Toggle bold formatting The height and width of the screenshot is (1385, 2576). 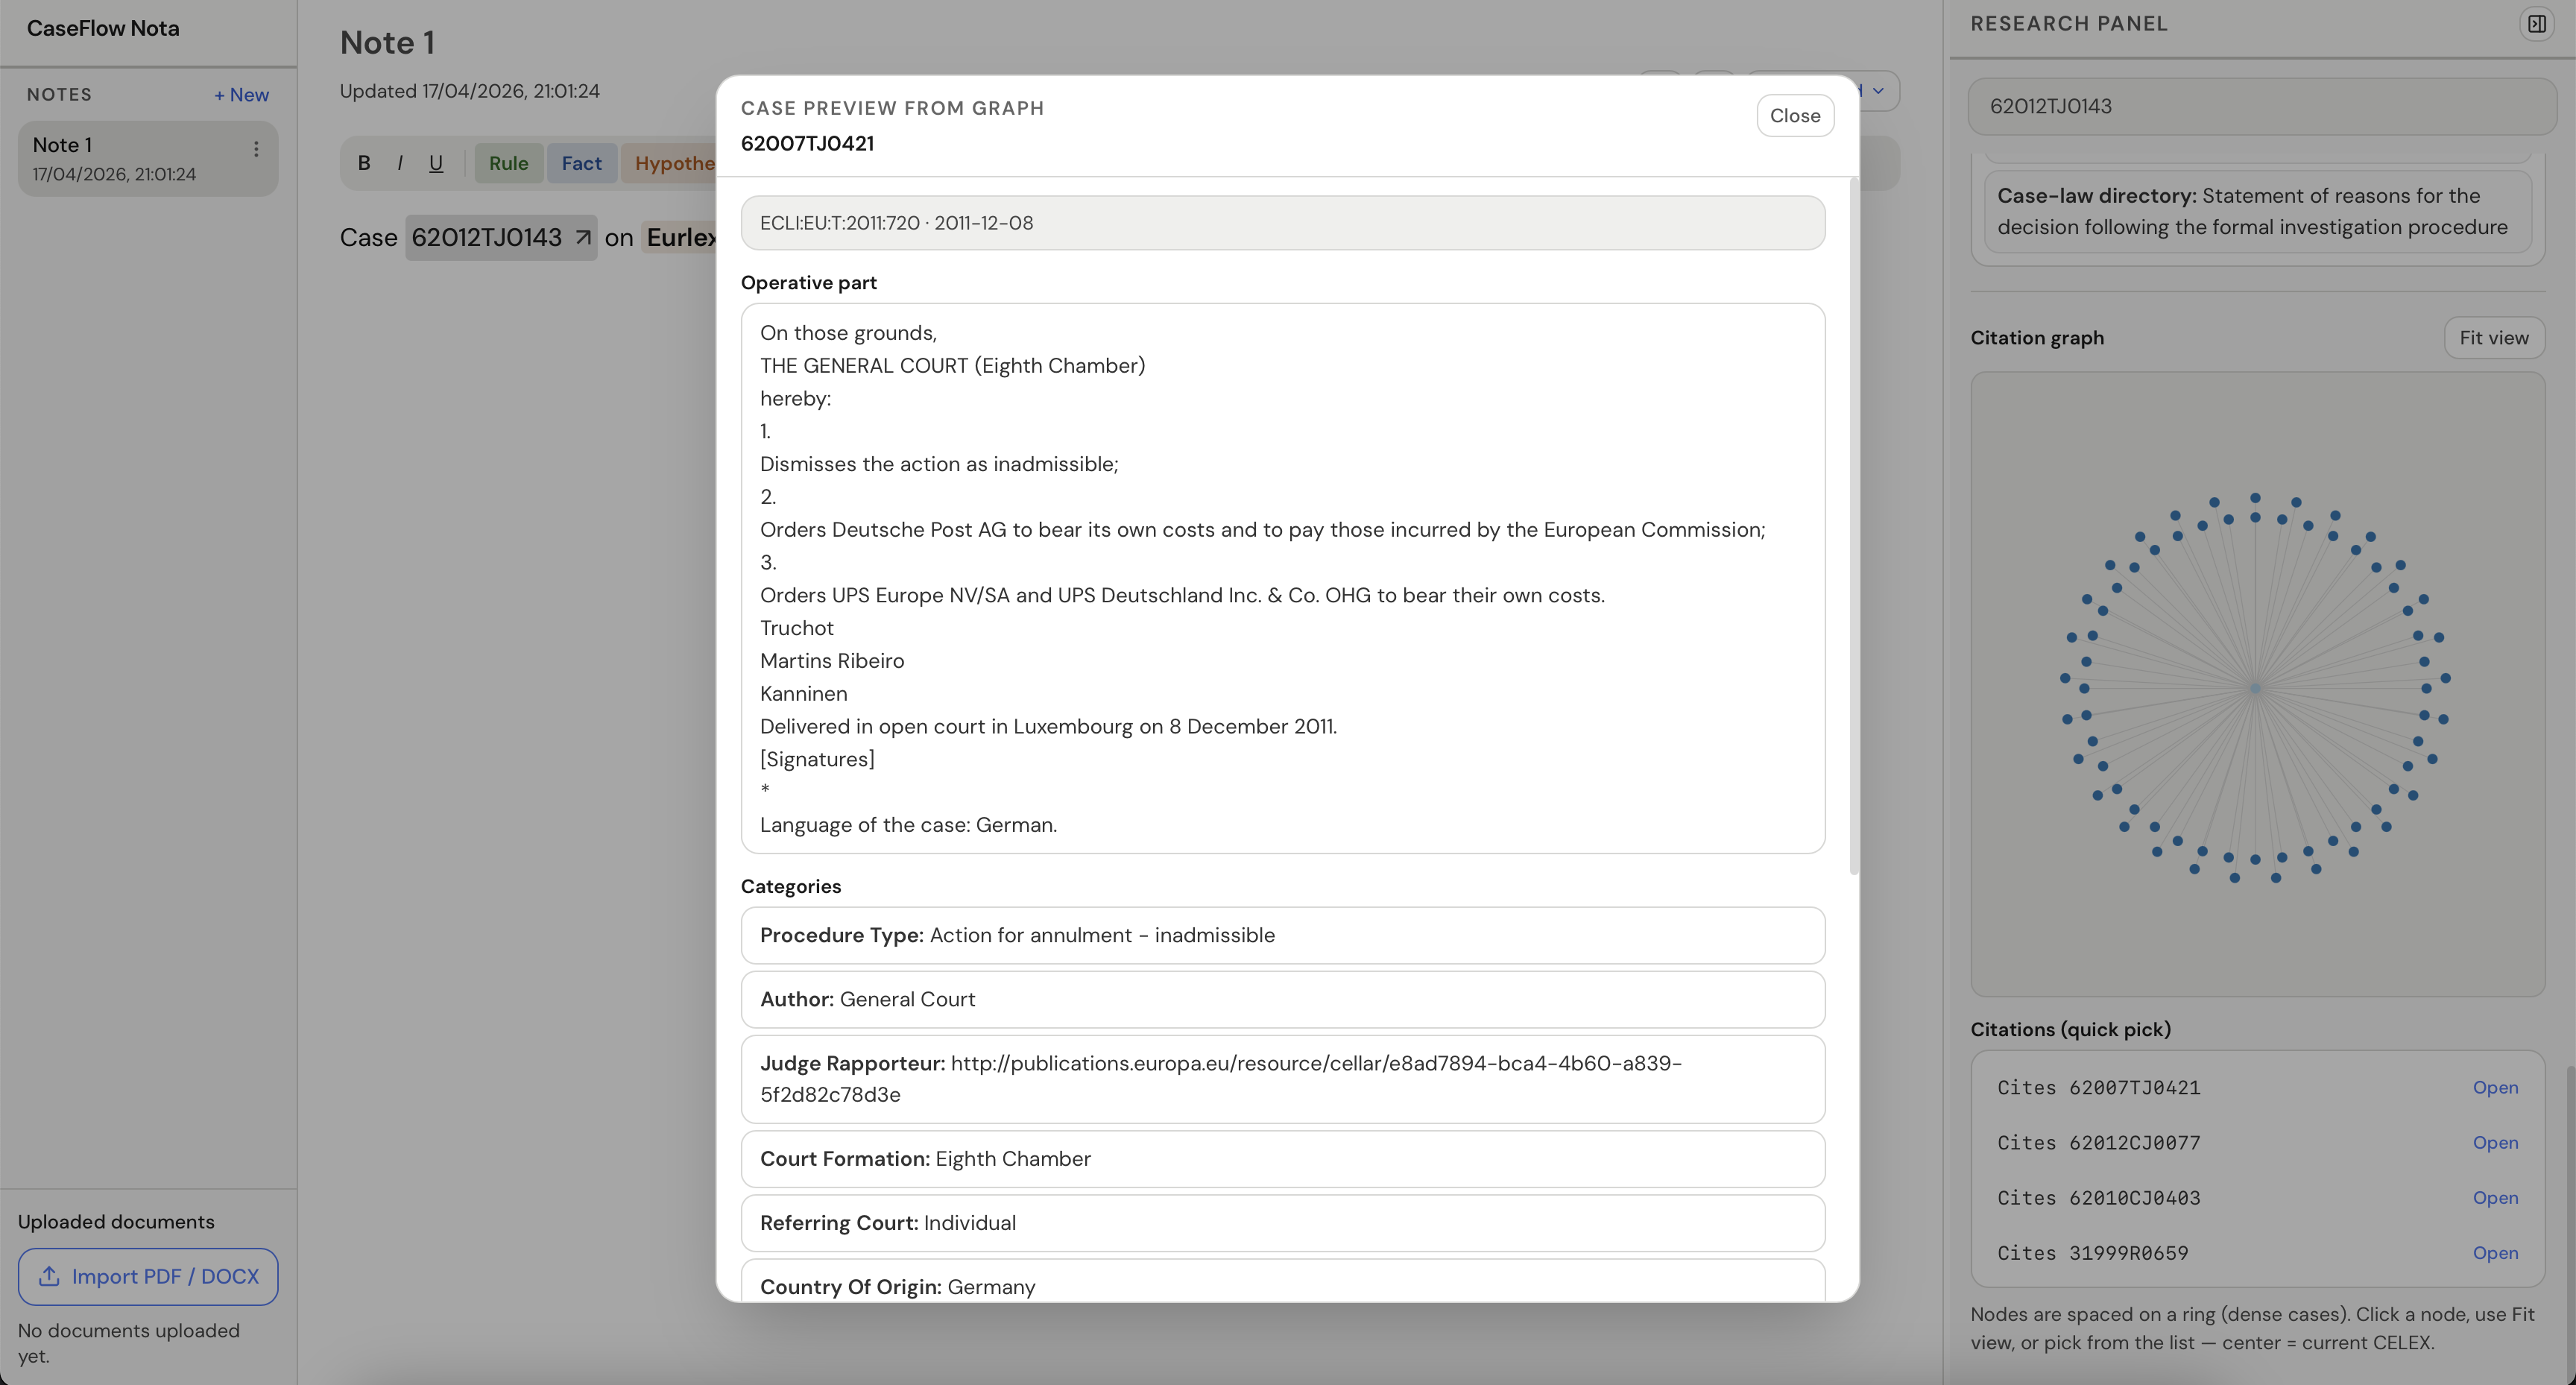coord(364,162)
